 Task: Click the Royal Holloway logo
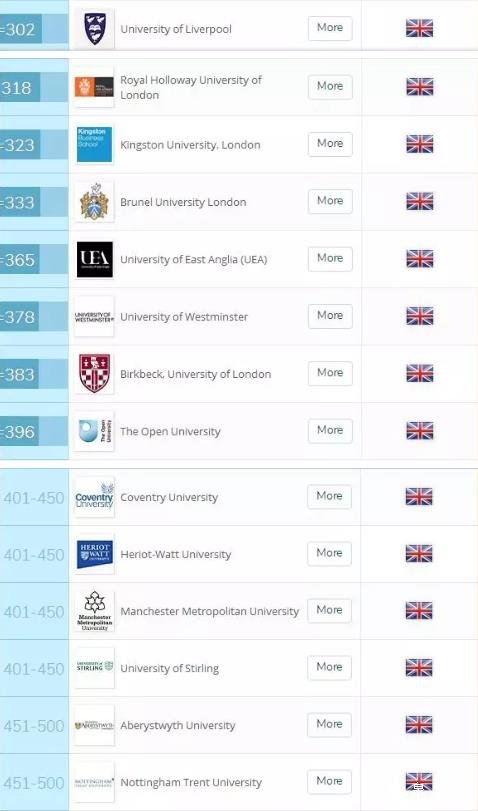pyautogui.click(x=94, y=87)
